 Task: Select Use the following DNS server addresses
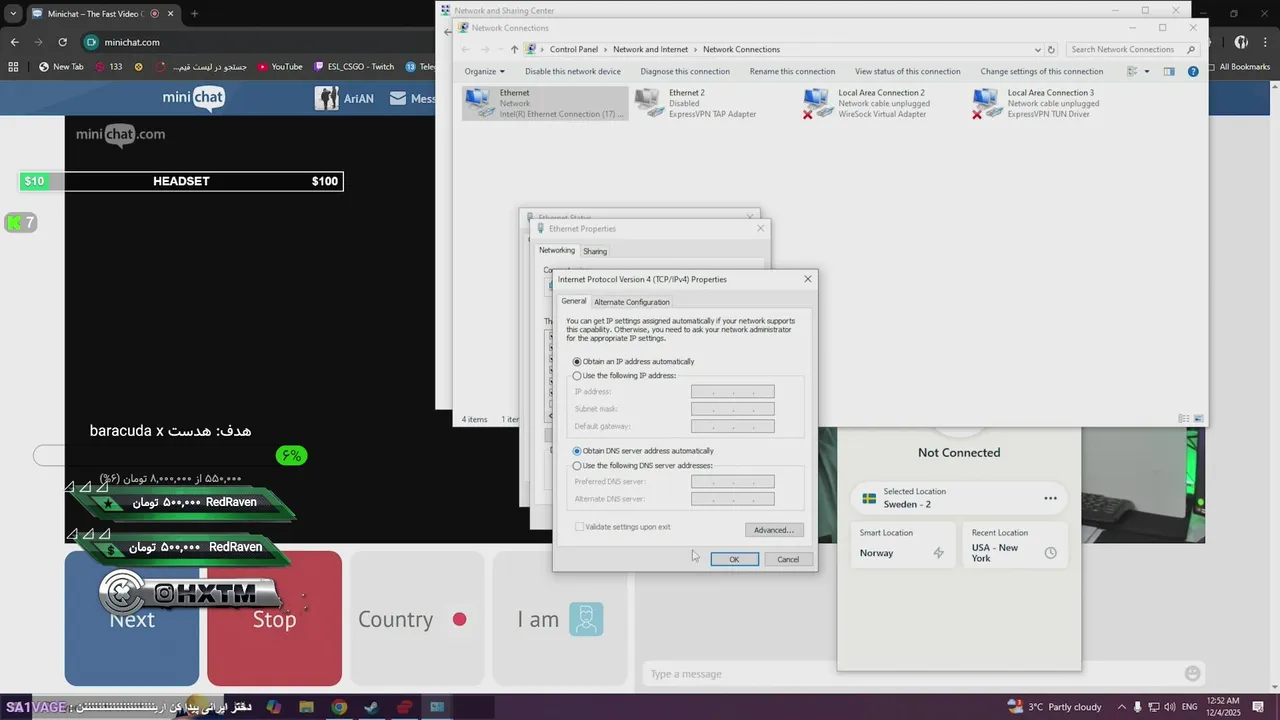tap(577, 466)
